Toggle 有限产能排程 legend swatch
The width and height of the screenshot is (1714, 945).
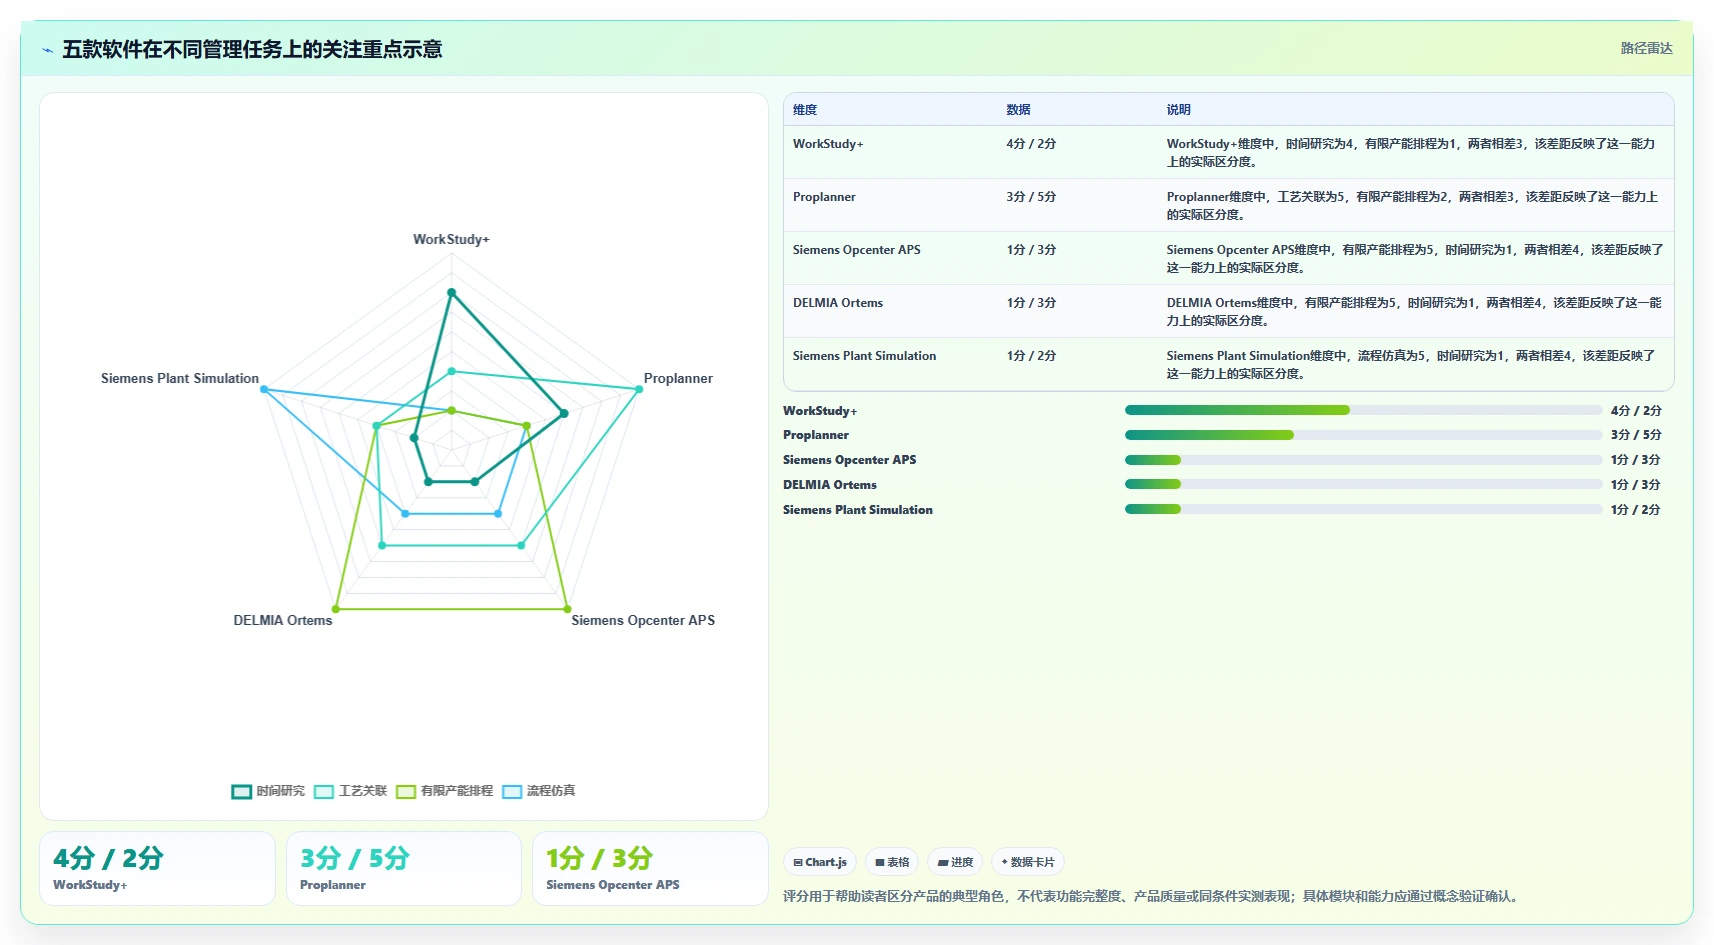coord(406,791)
